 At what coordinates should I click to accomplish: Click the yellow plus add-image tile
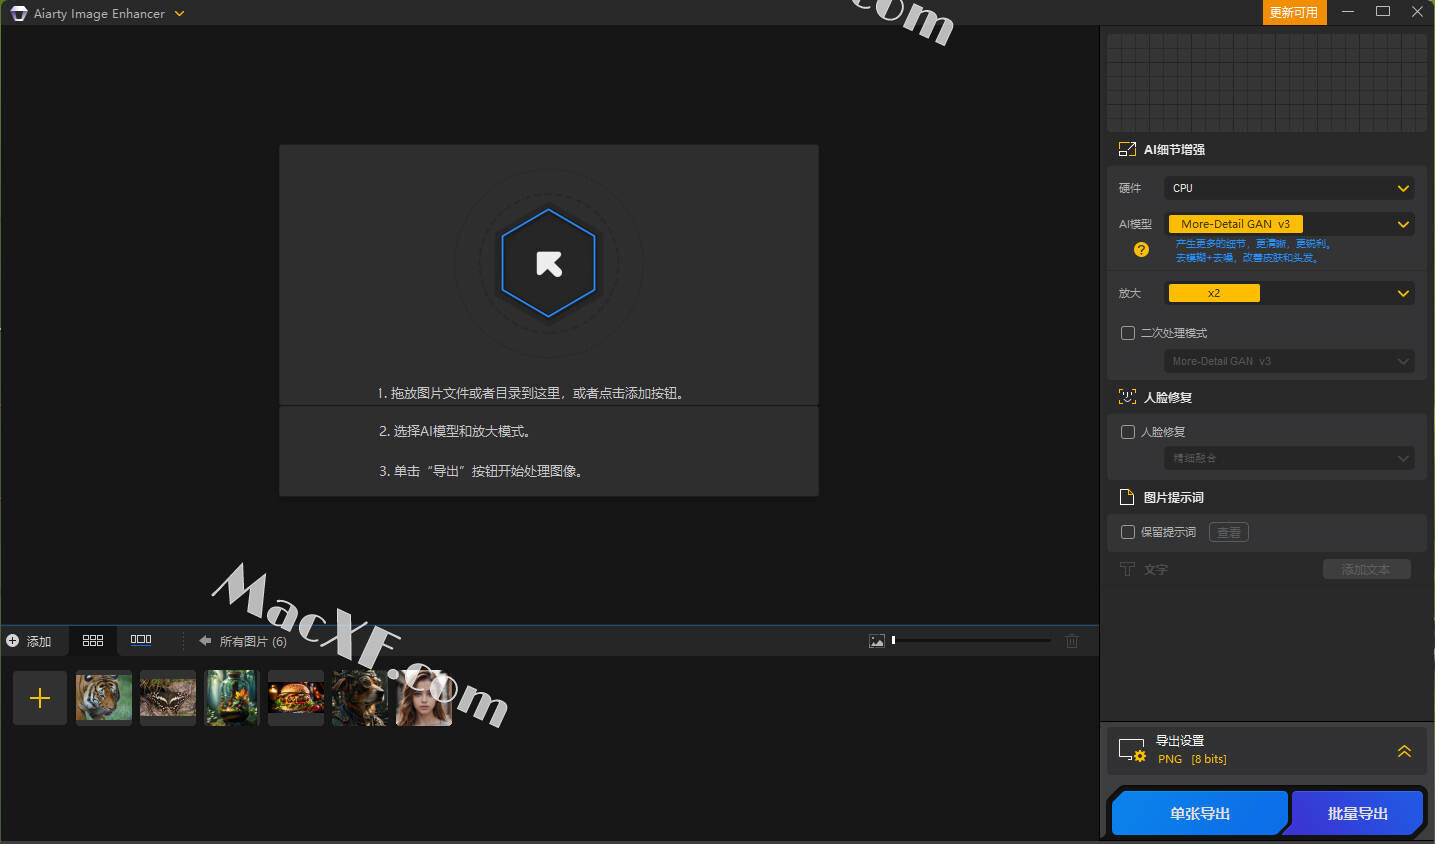[x=40, y=698]
